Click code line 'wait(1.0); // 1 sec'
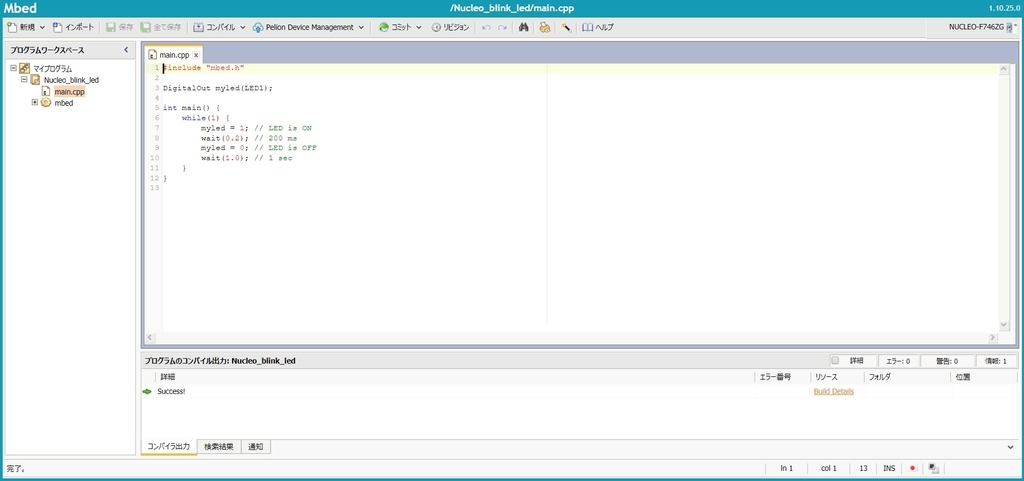The image size is (1024, 481). point(246,159)
